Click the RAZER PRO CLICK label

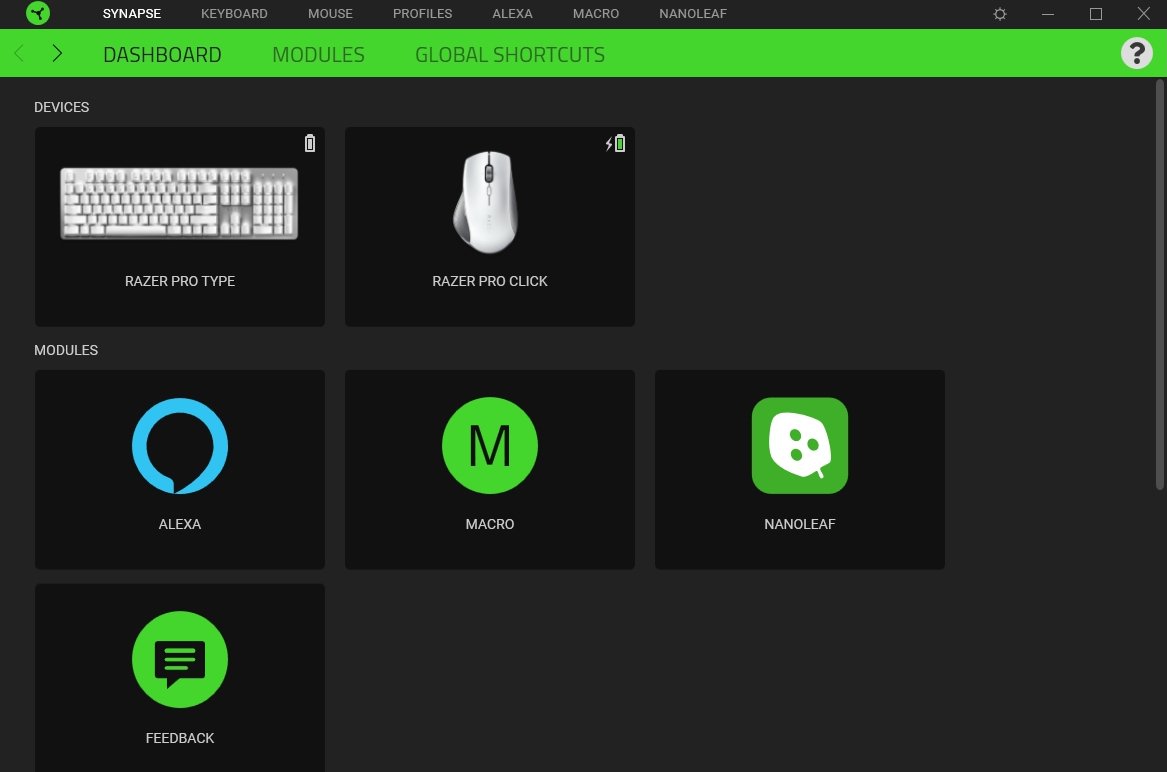coord(490,281)
